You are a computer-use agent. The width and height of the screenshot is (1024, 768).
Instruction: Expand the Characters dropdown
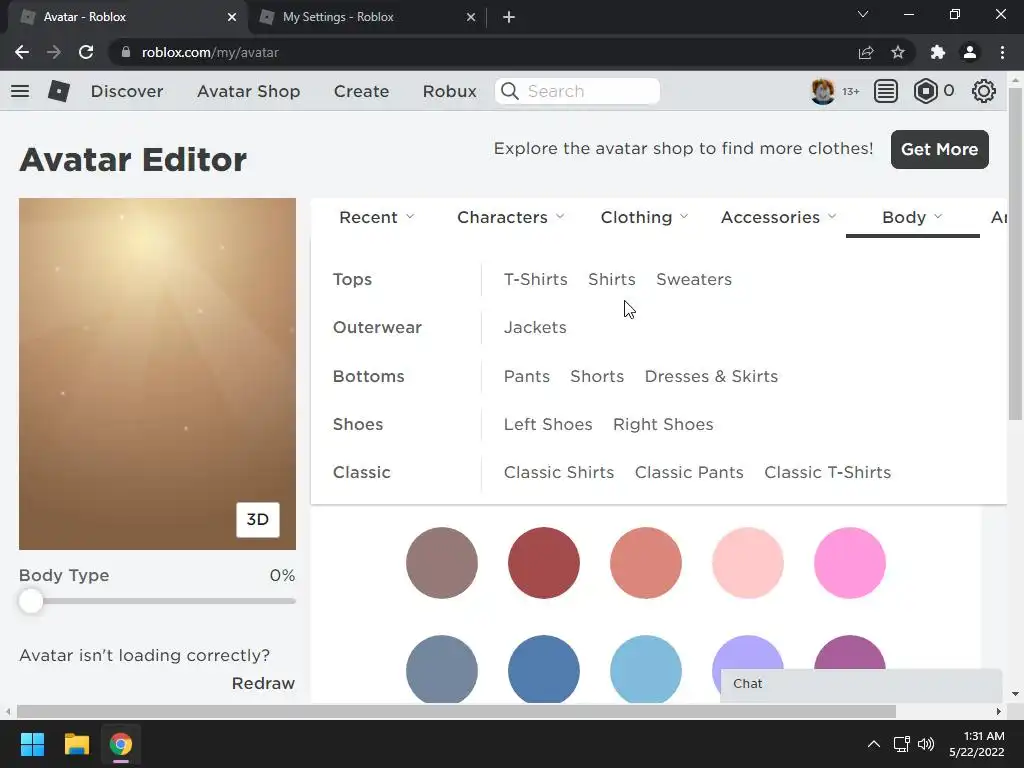[511, 217]
